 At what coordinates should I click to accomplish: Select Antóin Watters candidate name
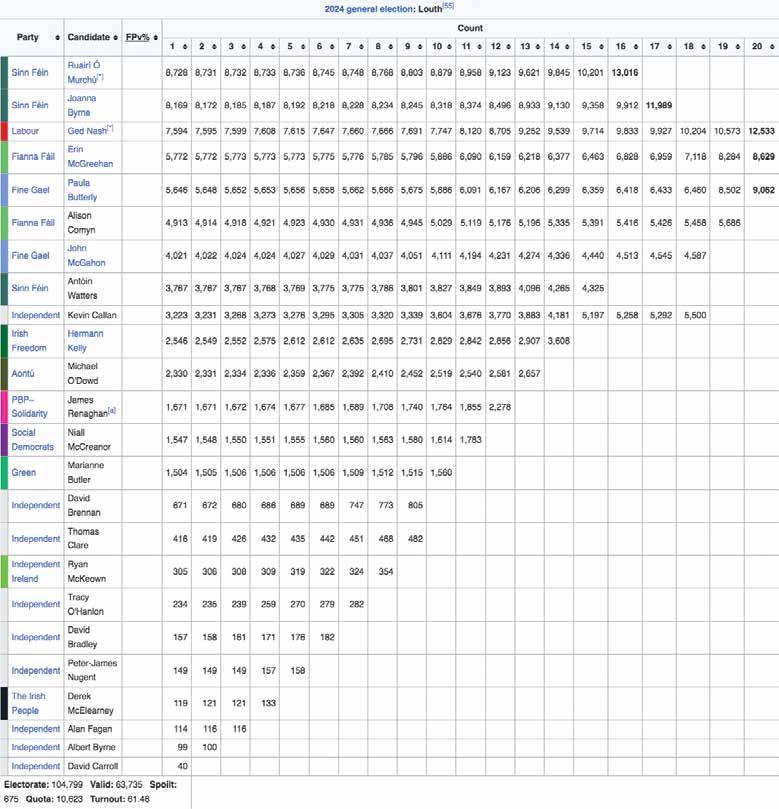pos(82,288)
